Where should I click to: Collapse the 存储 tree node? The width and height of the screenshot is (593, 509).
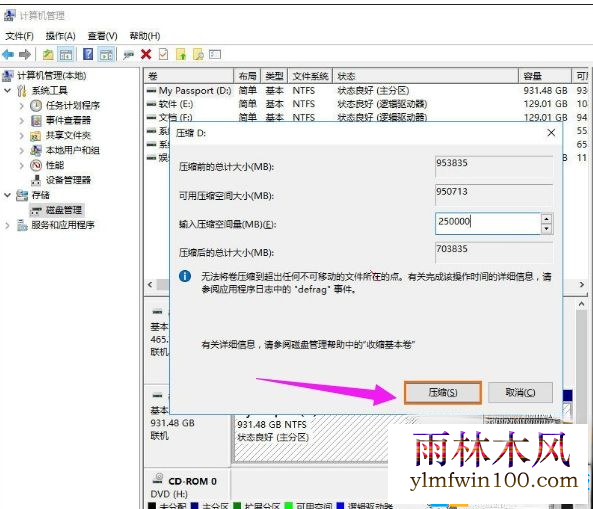[8, 195]
